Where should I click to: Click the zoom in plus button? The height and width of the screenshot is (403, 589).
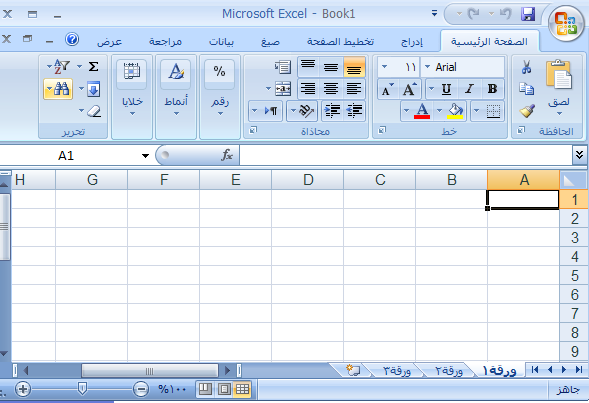coord(23,389)
